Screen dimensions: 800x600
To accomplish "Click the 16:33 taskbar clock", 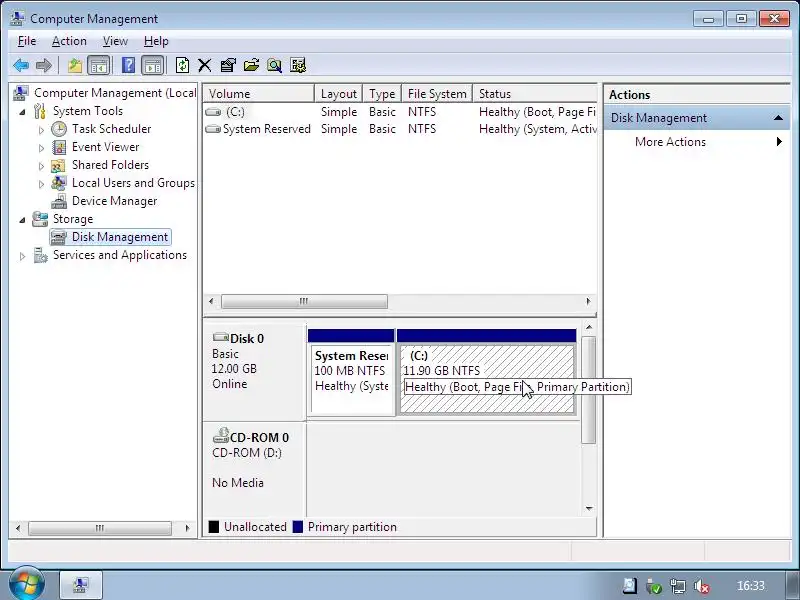I will tap(751, 586).
